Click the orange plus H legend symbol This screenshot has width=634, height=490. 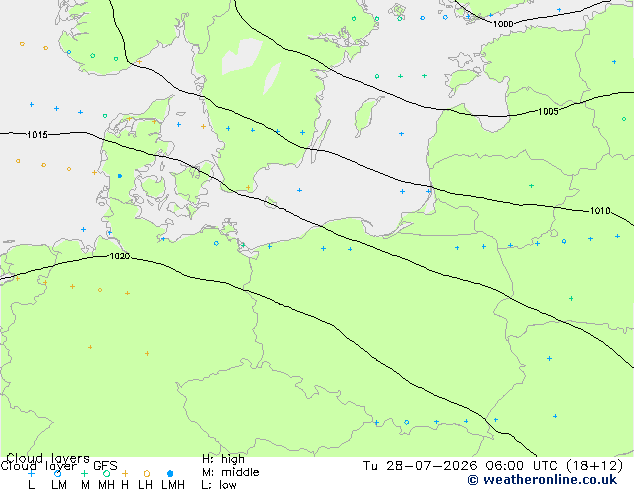125,473
